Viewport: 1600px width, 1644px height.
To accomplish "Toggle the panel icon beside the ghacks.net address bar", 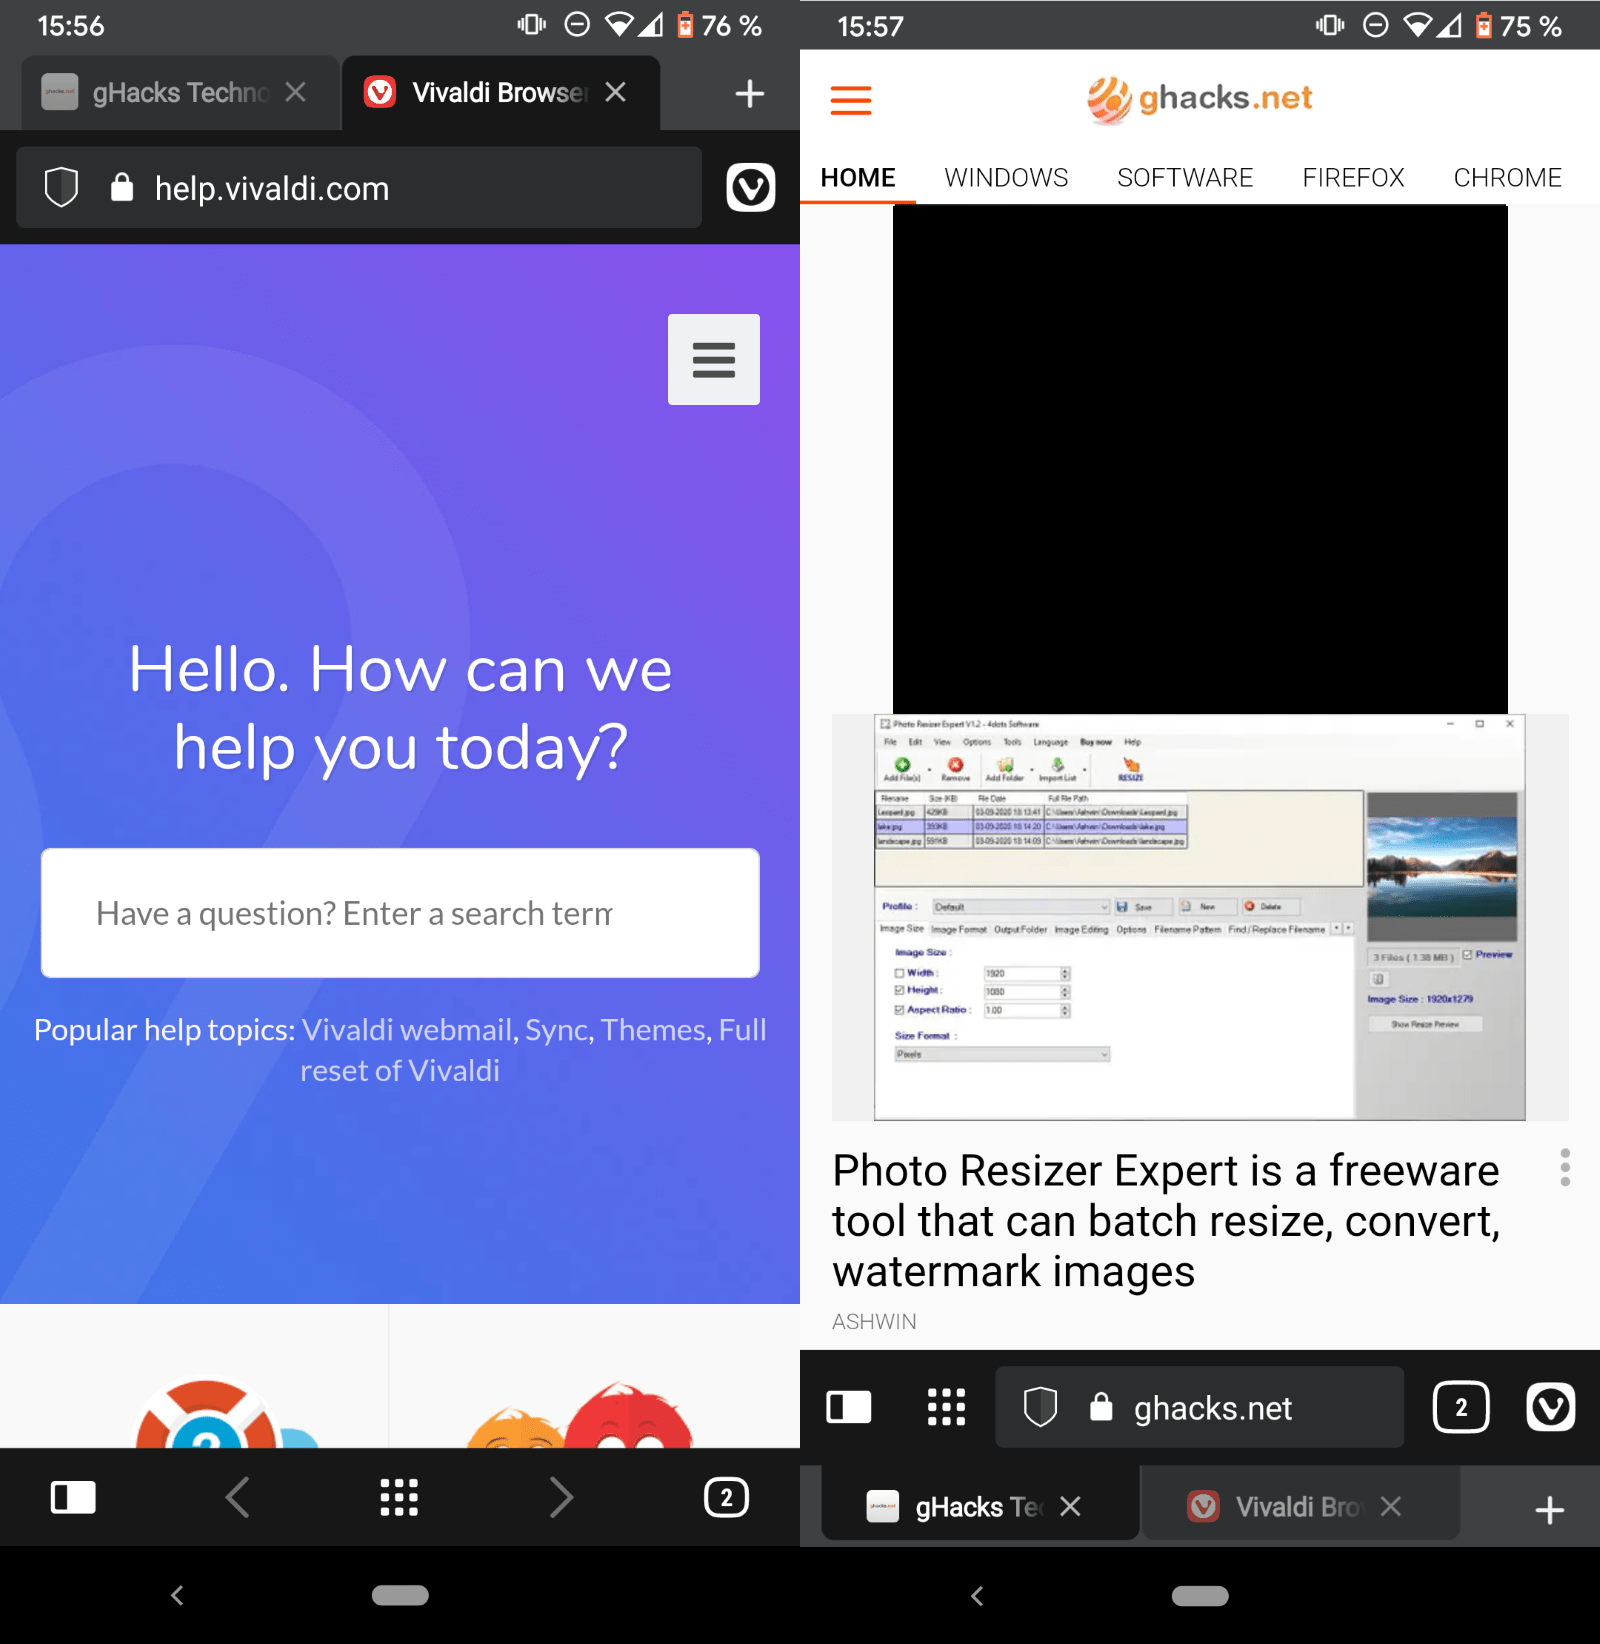I will pyautogui.click(x=849, y=1407).
